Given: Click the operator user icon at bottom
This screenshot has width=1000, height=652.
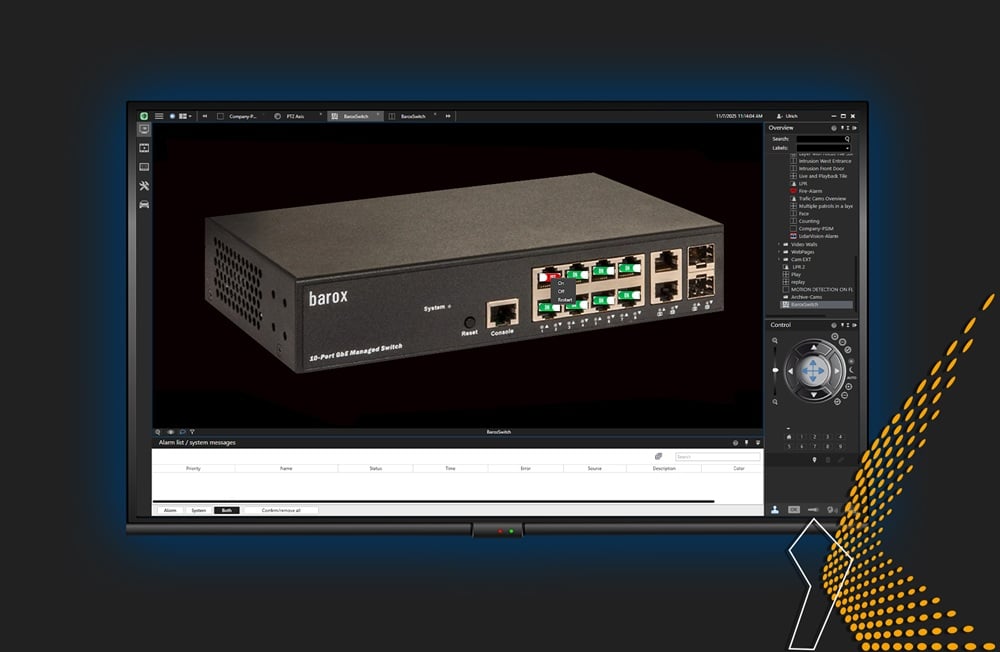Looking at the screenshot, I should pos(775,509).
